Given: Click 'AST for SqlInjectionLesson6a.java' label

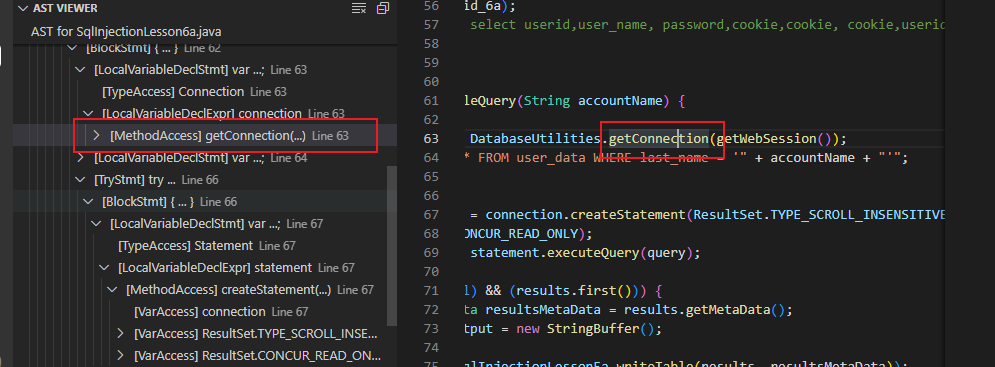Looking at the screenshot, I should [126, 32].
